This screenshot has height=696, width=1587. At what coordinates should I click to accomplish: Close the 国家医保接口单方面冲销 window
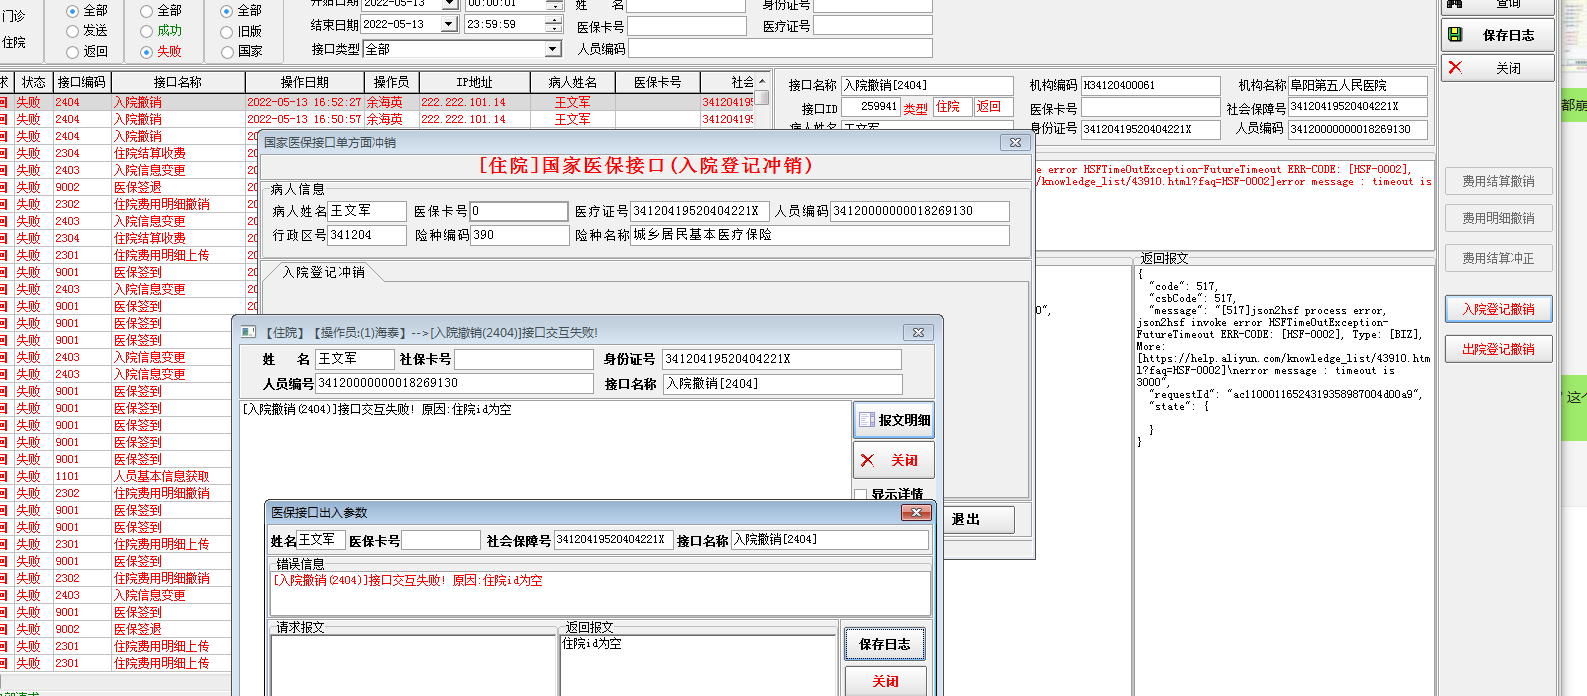(x=1015, y=142)
